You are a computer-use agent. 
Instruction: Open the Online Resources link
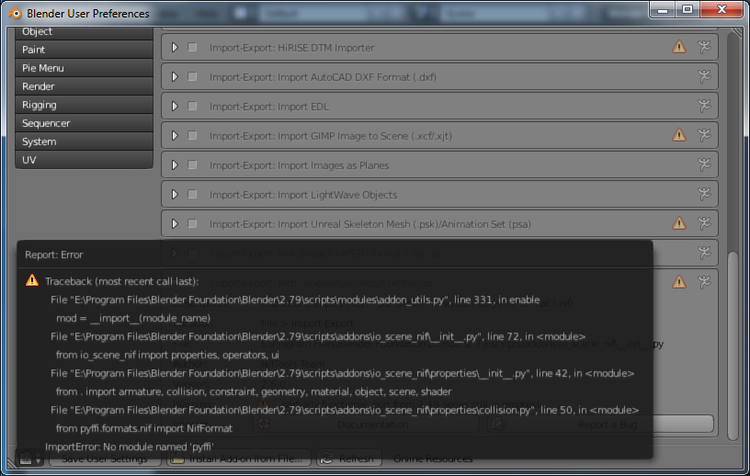tap(433, 459)
